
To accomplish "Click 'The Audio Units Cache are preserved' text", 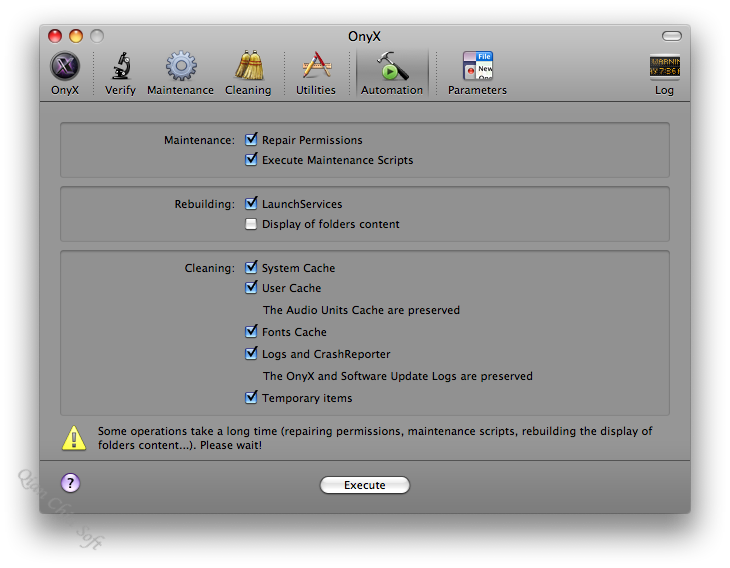I will coord(361,310).
